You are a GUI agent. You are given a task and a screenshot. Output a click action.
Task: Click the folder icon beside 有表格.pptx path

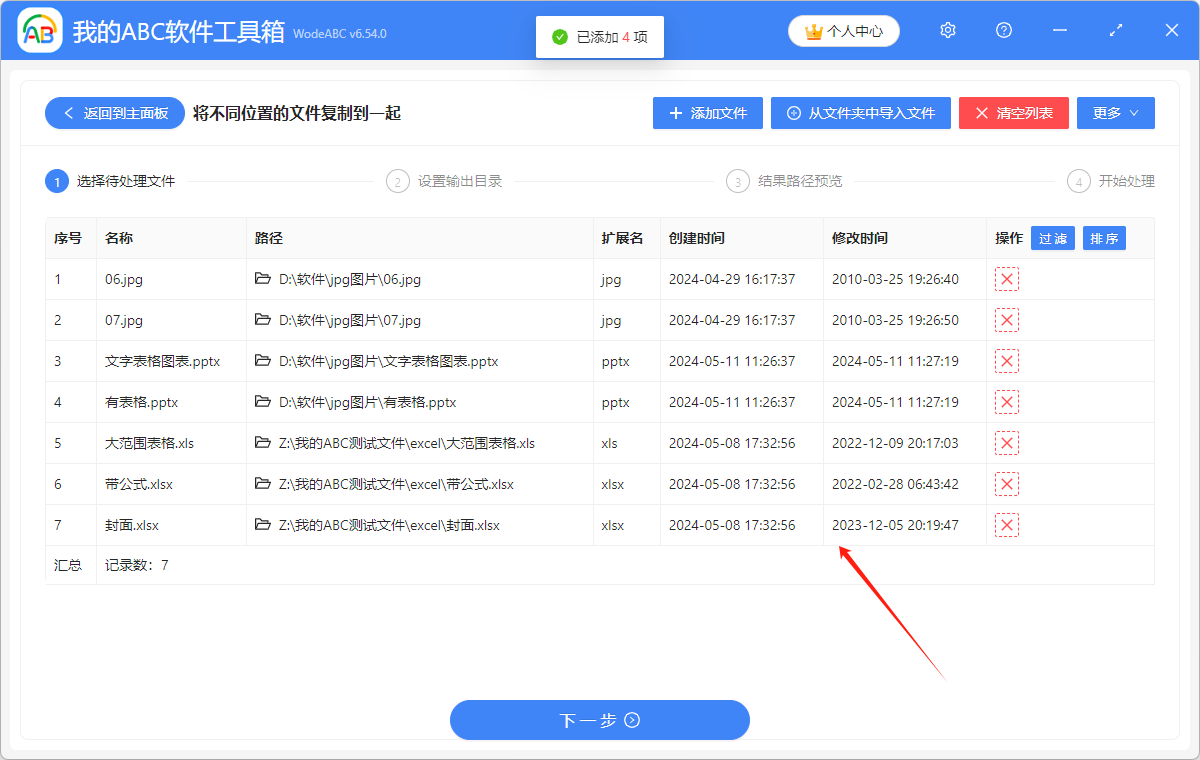click(262, 402)
